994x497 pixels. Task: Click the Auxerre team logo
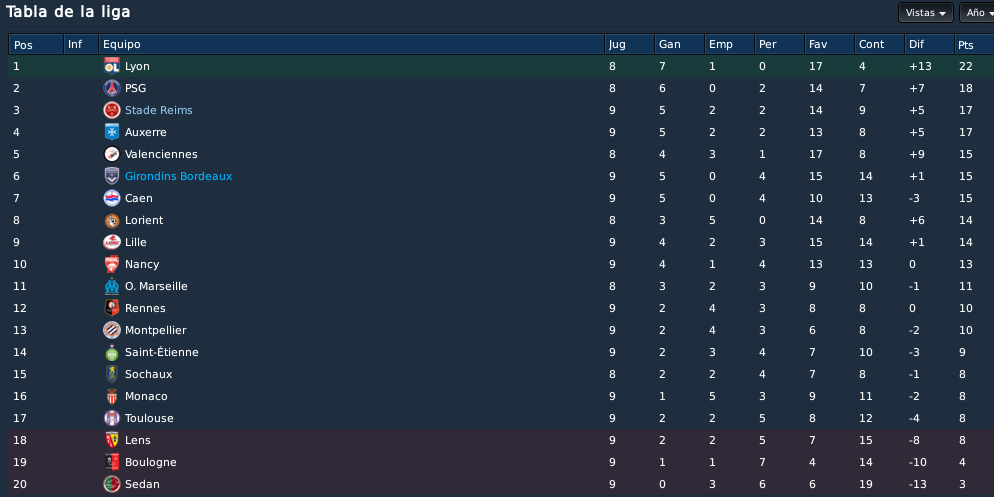[x=112, y=132]
